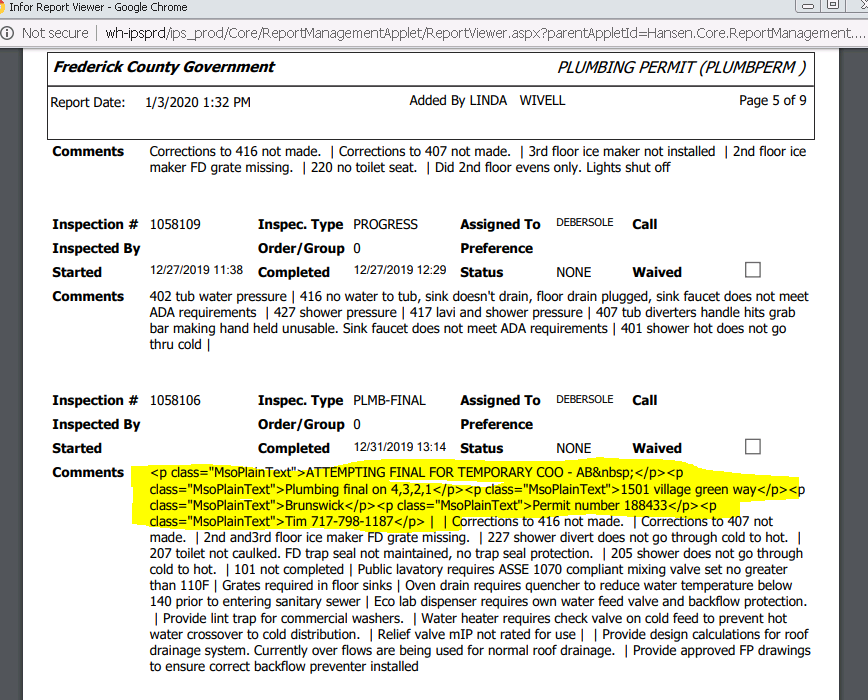868x700 pixels.
Task: Click highlighted "ATTEMPTING FINAL FOR TEMPORARY COO" text
Action: click(x=433, y=473)
